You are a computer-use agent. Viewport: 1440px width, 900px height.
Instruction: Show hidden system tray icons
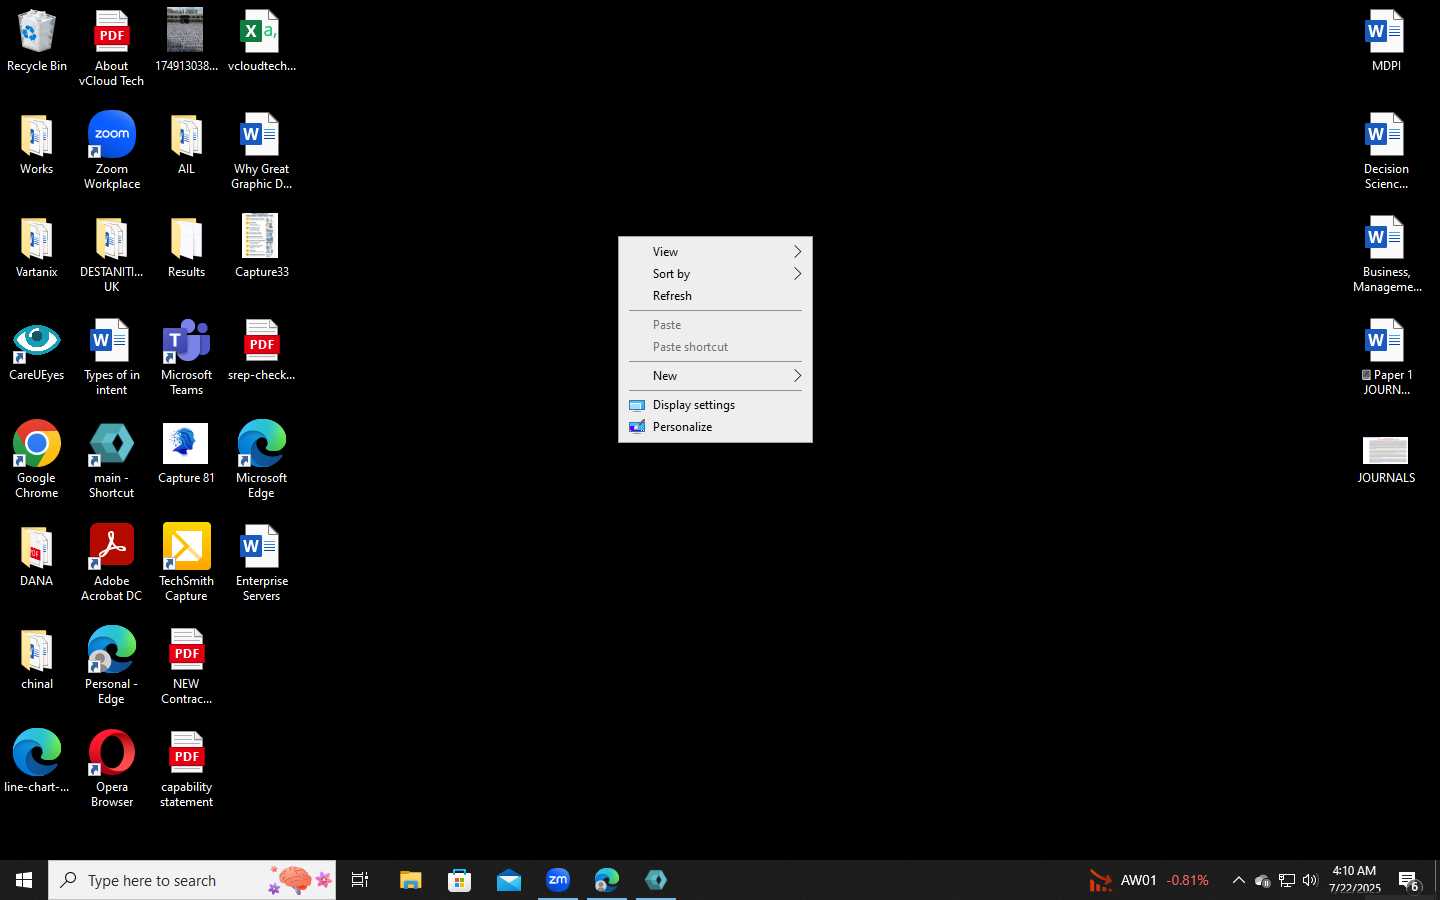click(1238, 881)
